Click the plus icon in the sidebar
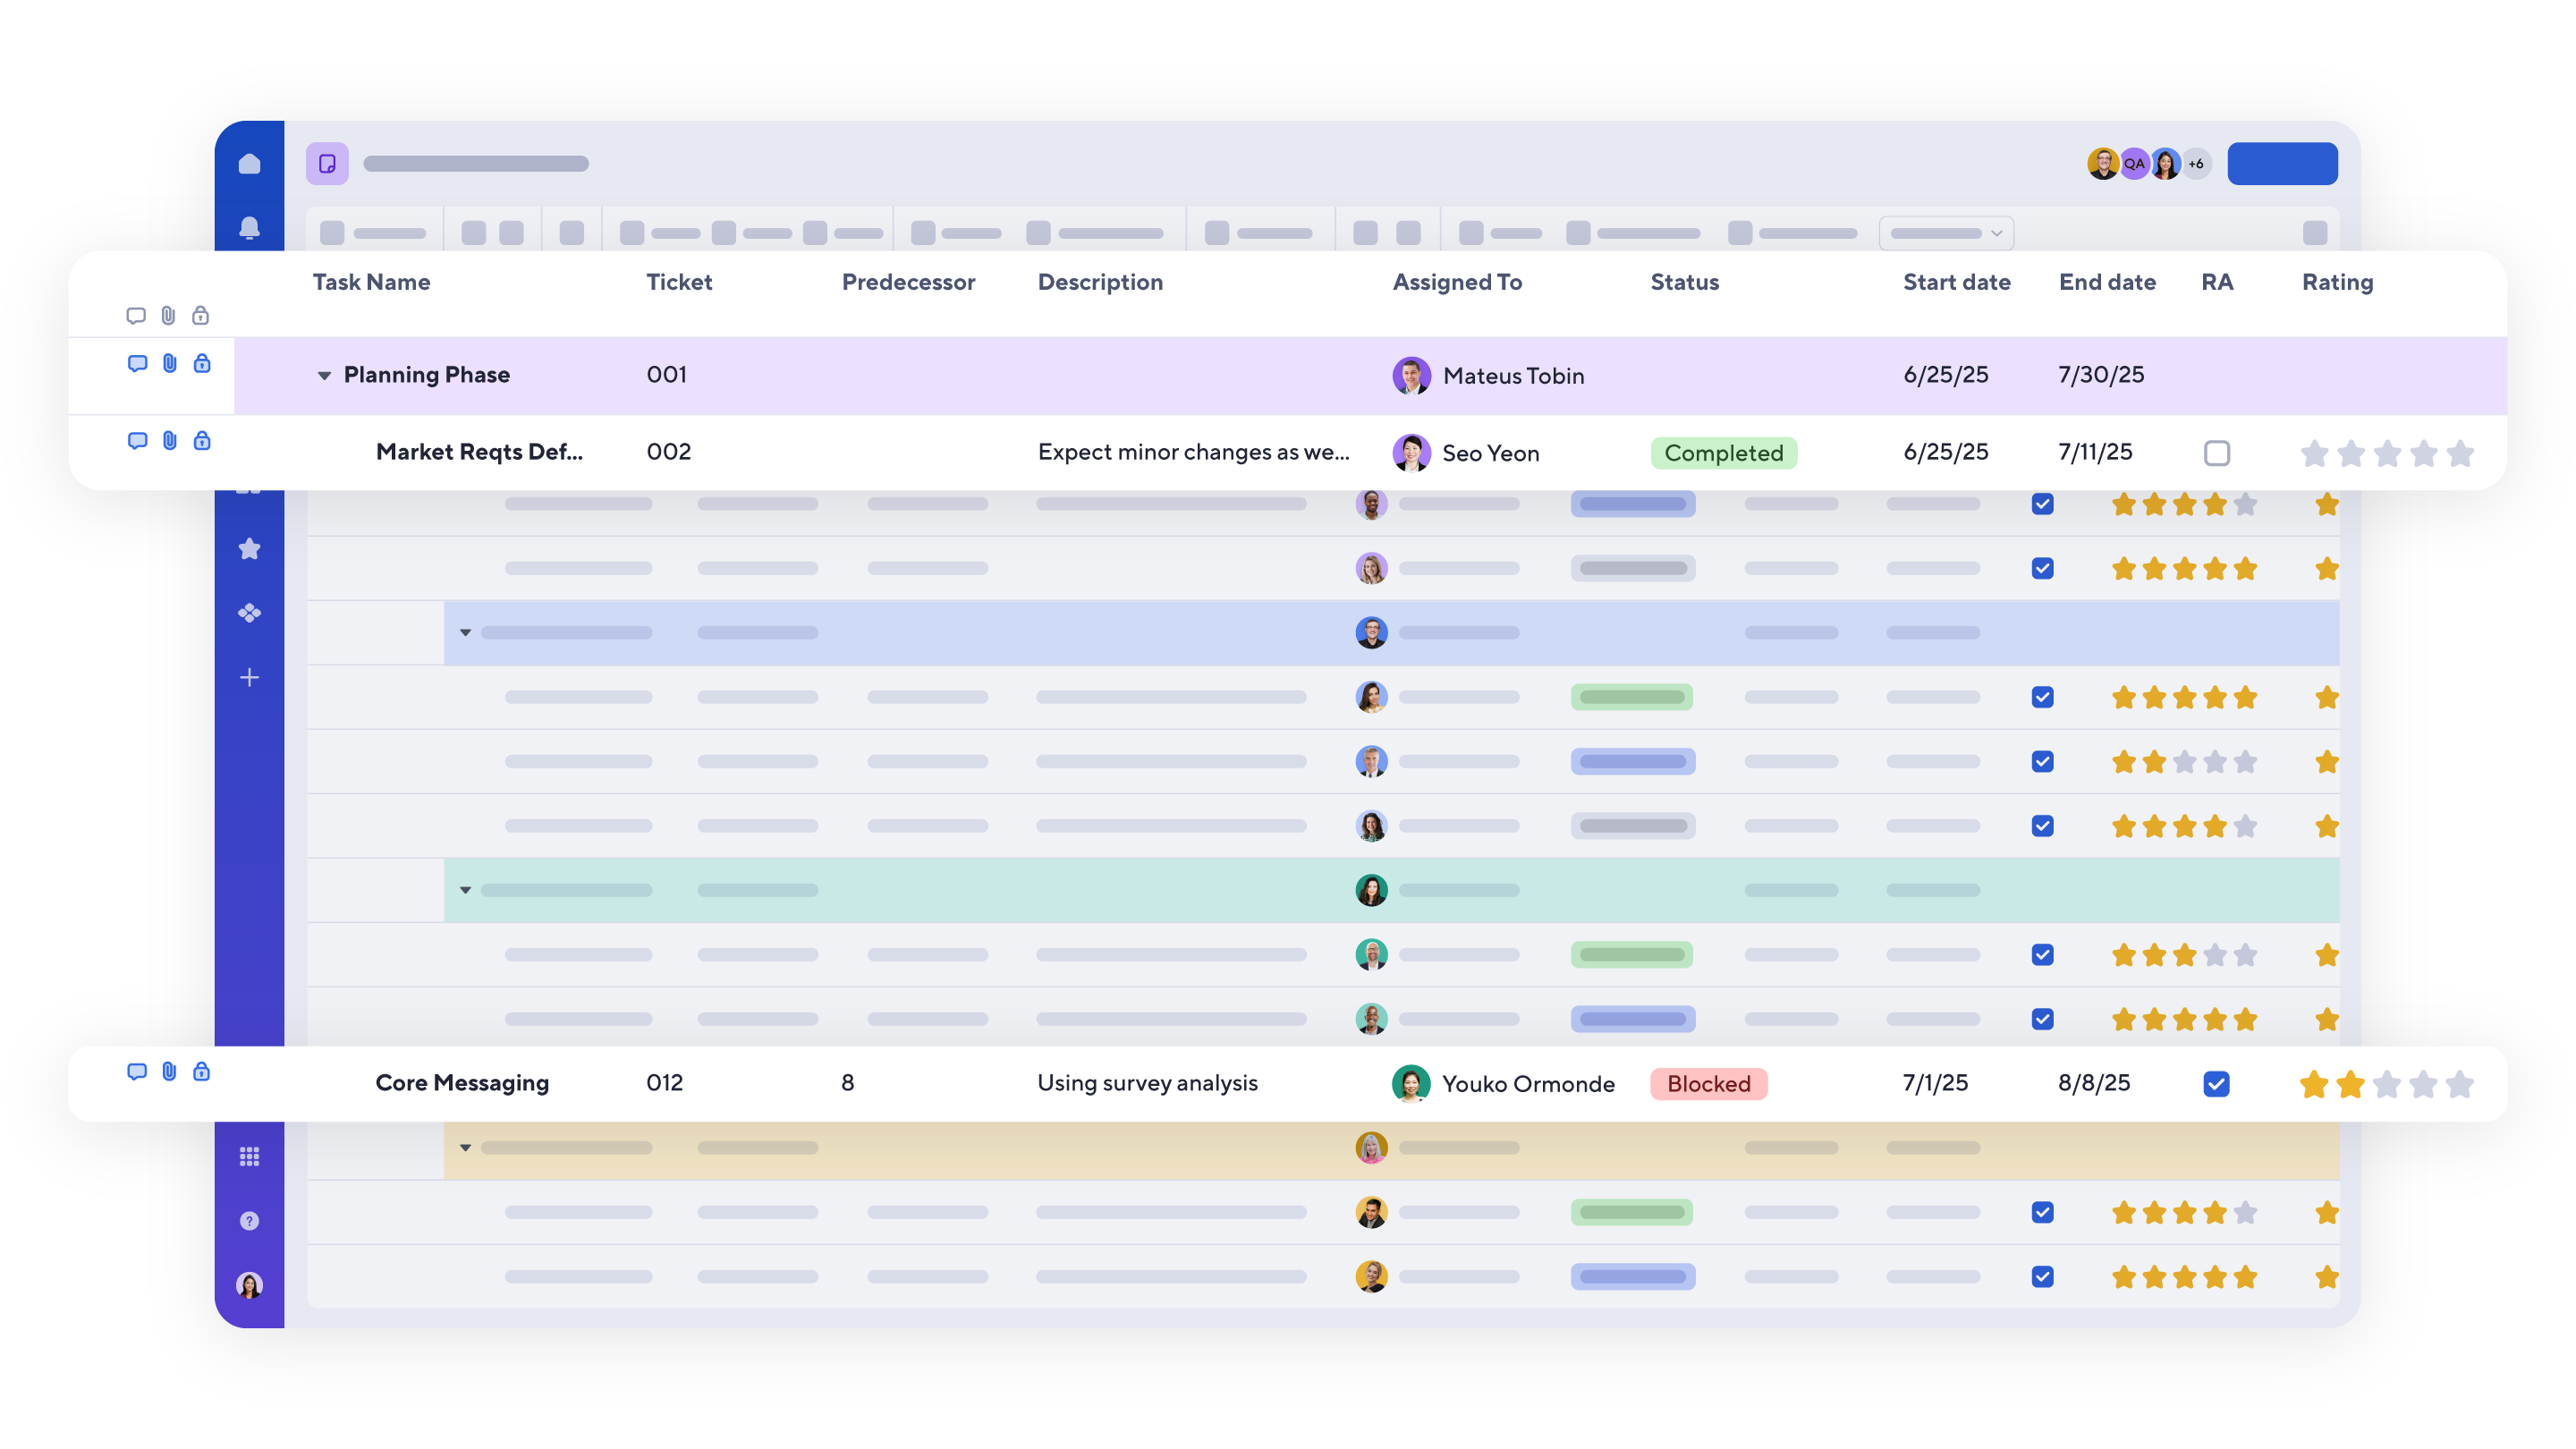This screenshot has width=2576, height=1449. click(x=249, y=678)
